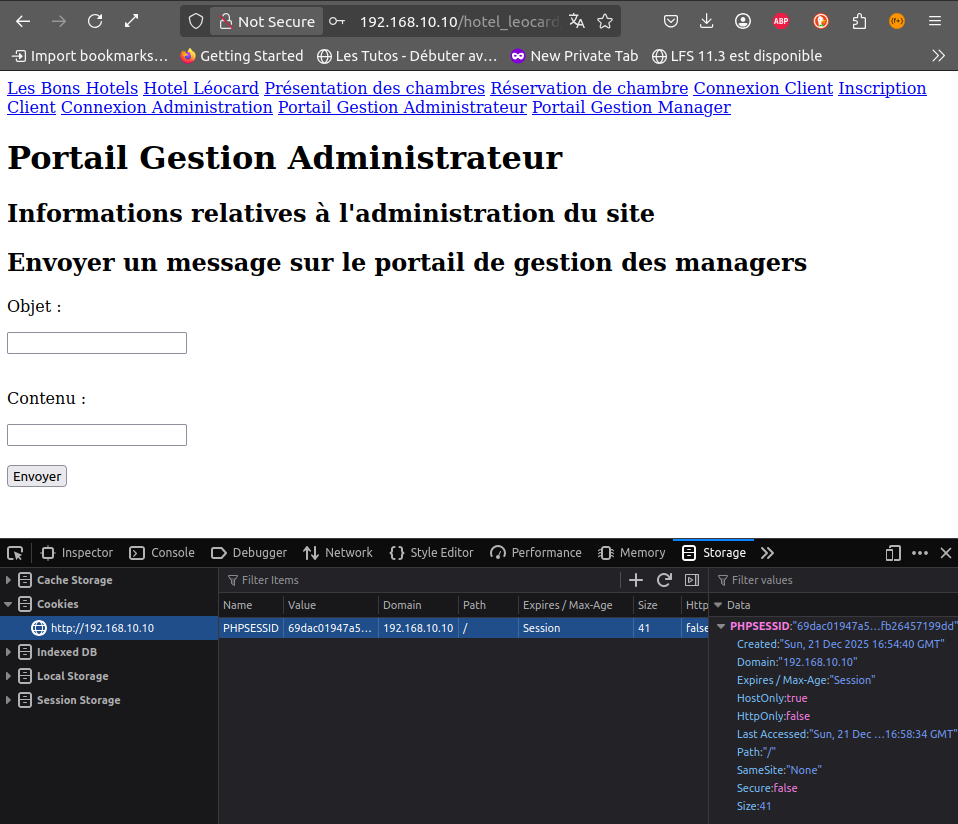Screen dimensions: 958x824
Task: Click the Objet text input field
Action: [x=97, y=343]
